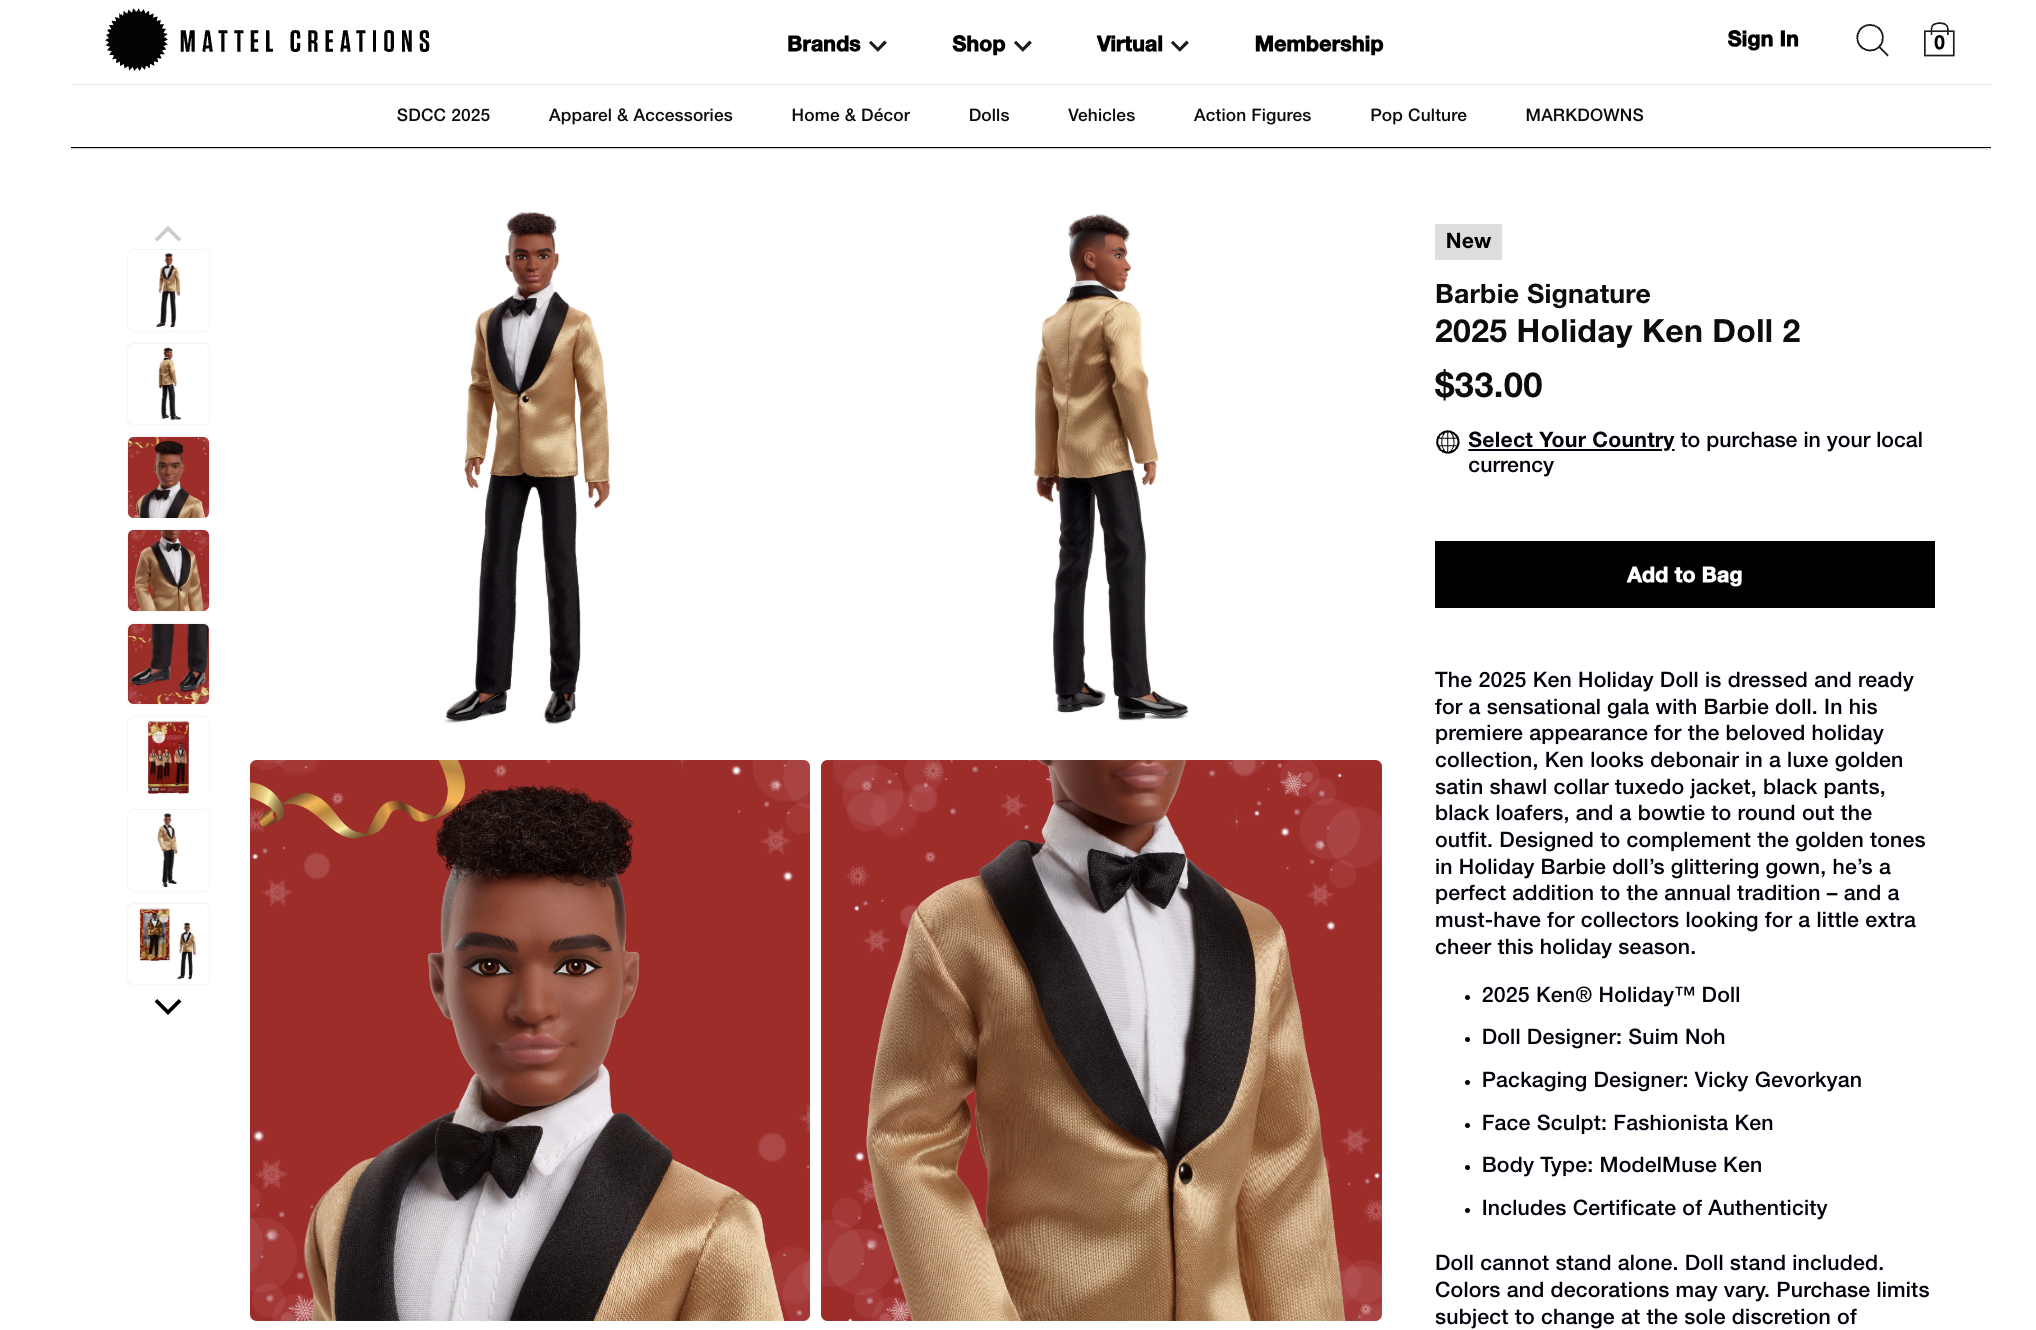The width and height of the screenshot is (2036, 1330).
Task: Expand the Virtual dropdown menu
Action: [1142, 44]
